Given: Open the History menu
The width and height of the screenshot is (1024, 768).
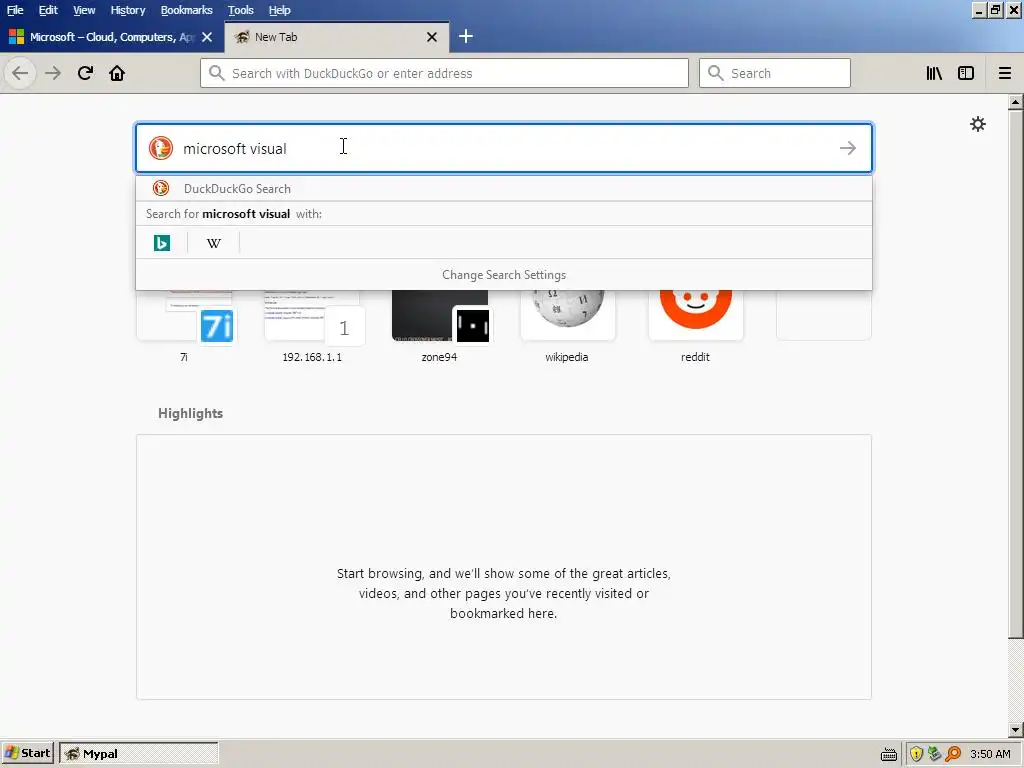Looking at the screenshot, I should pos(127,10).
